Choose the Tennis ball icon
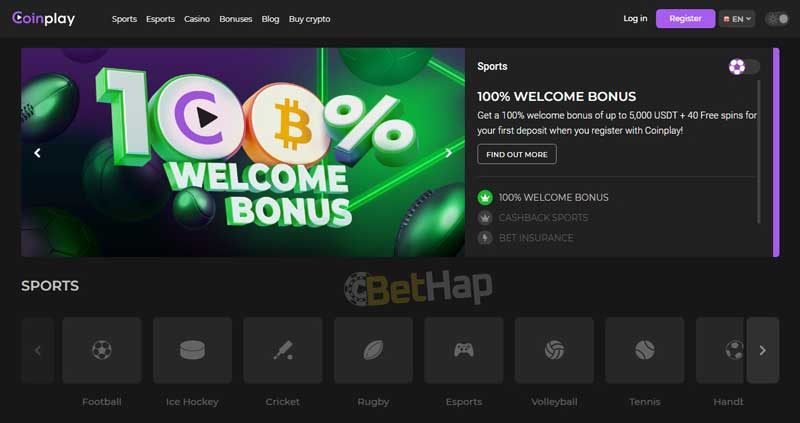The width and height of the screenshot is (800, 423). tap(645, 350)
